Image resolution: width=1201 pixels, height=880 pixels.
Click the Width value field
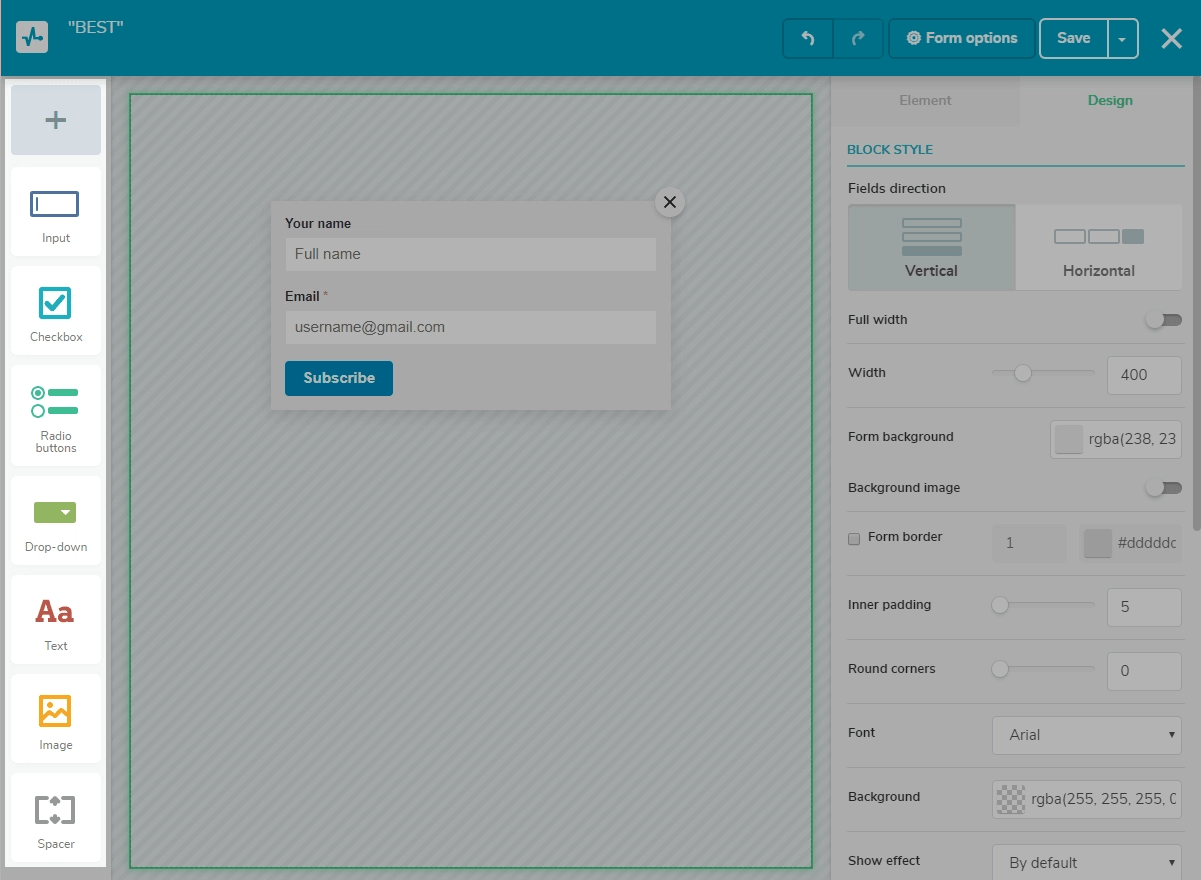point(1144,375)
